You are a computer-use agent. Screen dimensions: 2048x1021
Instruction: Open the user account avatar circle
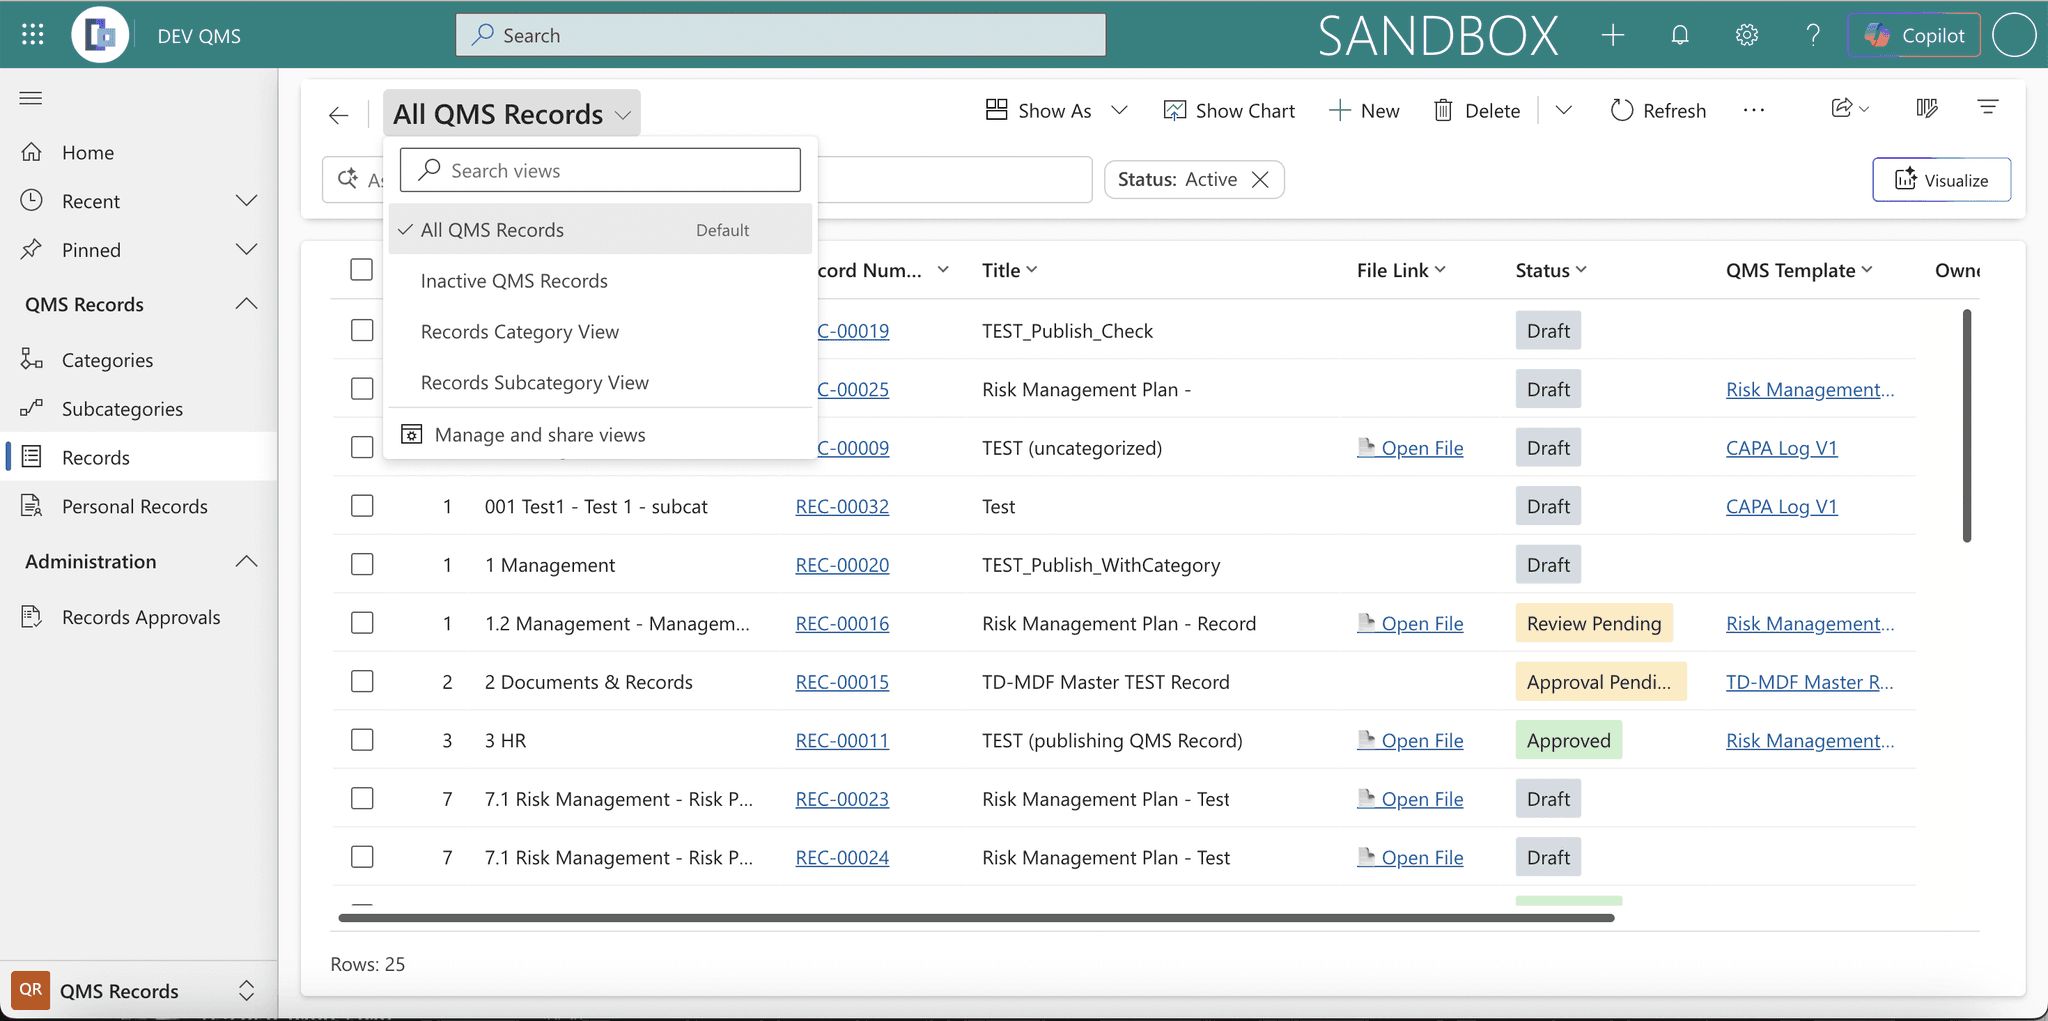point(2014,35)
